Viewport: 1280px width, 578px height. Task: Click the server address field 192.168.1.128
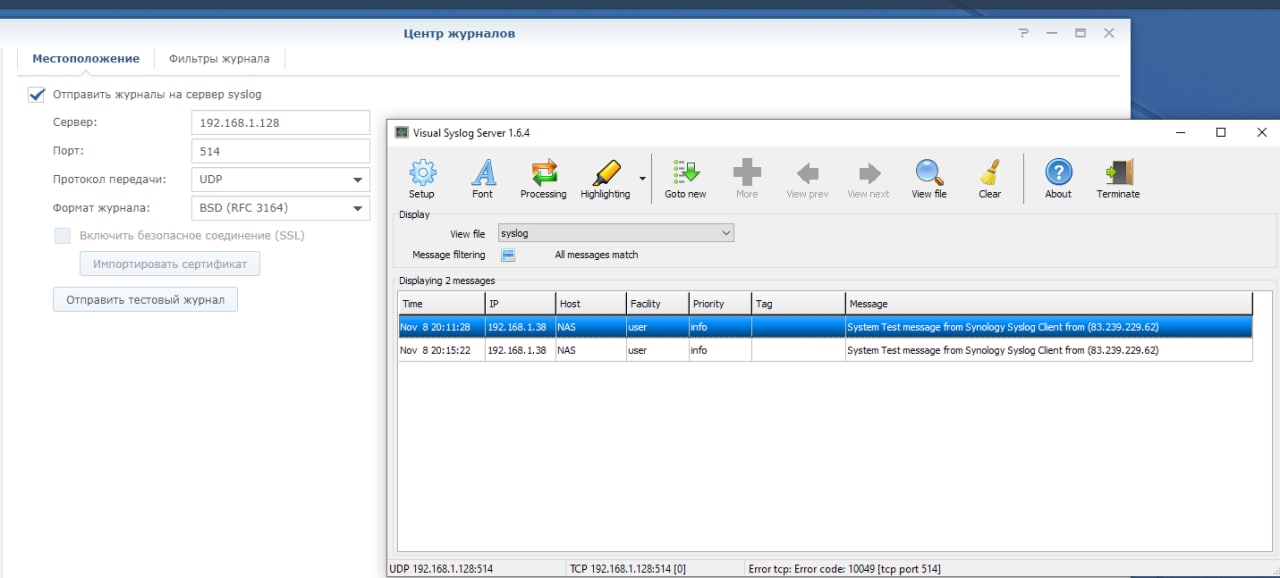point(280,123)
